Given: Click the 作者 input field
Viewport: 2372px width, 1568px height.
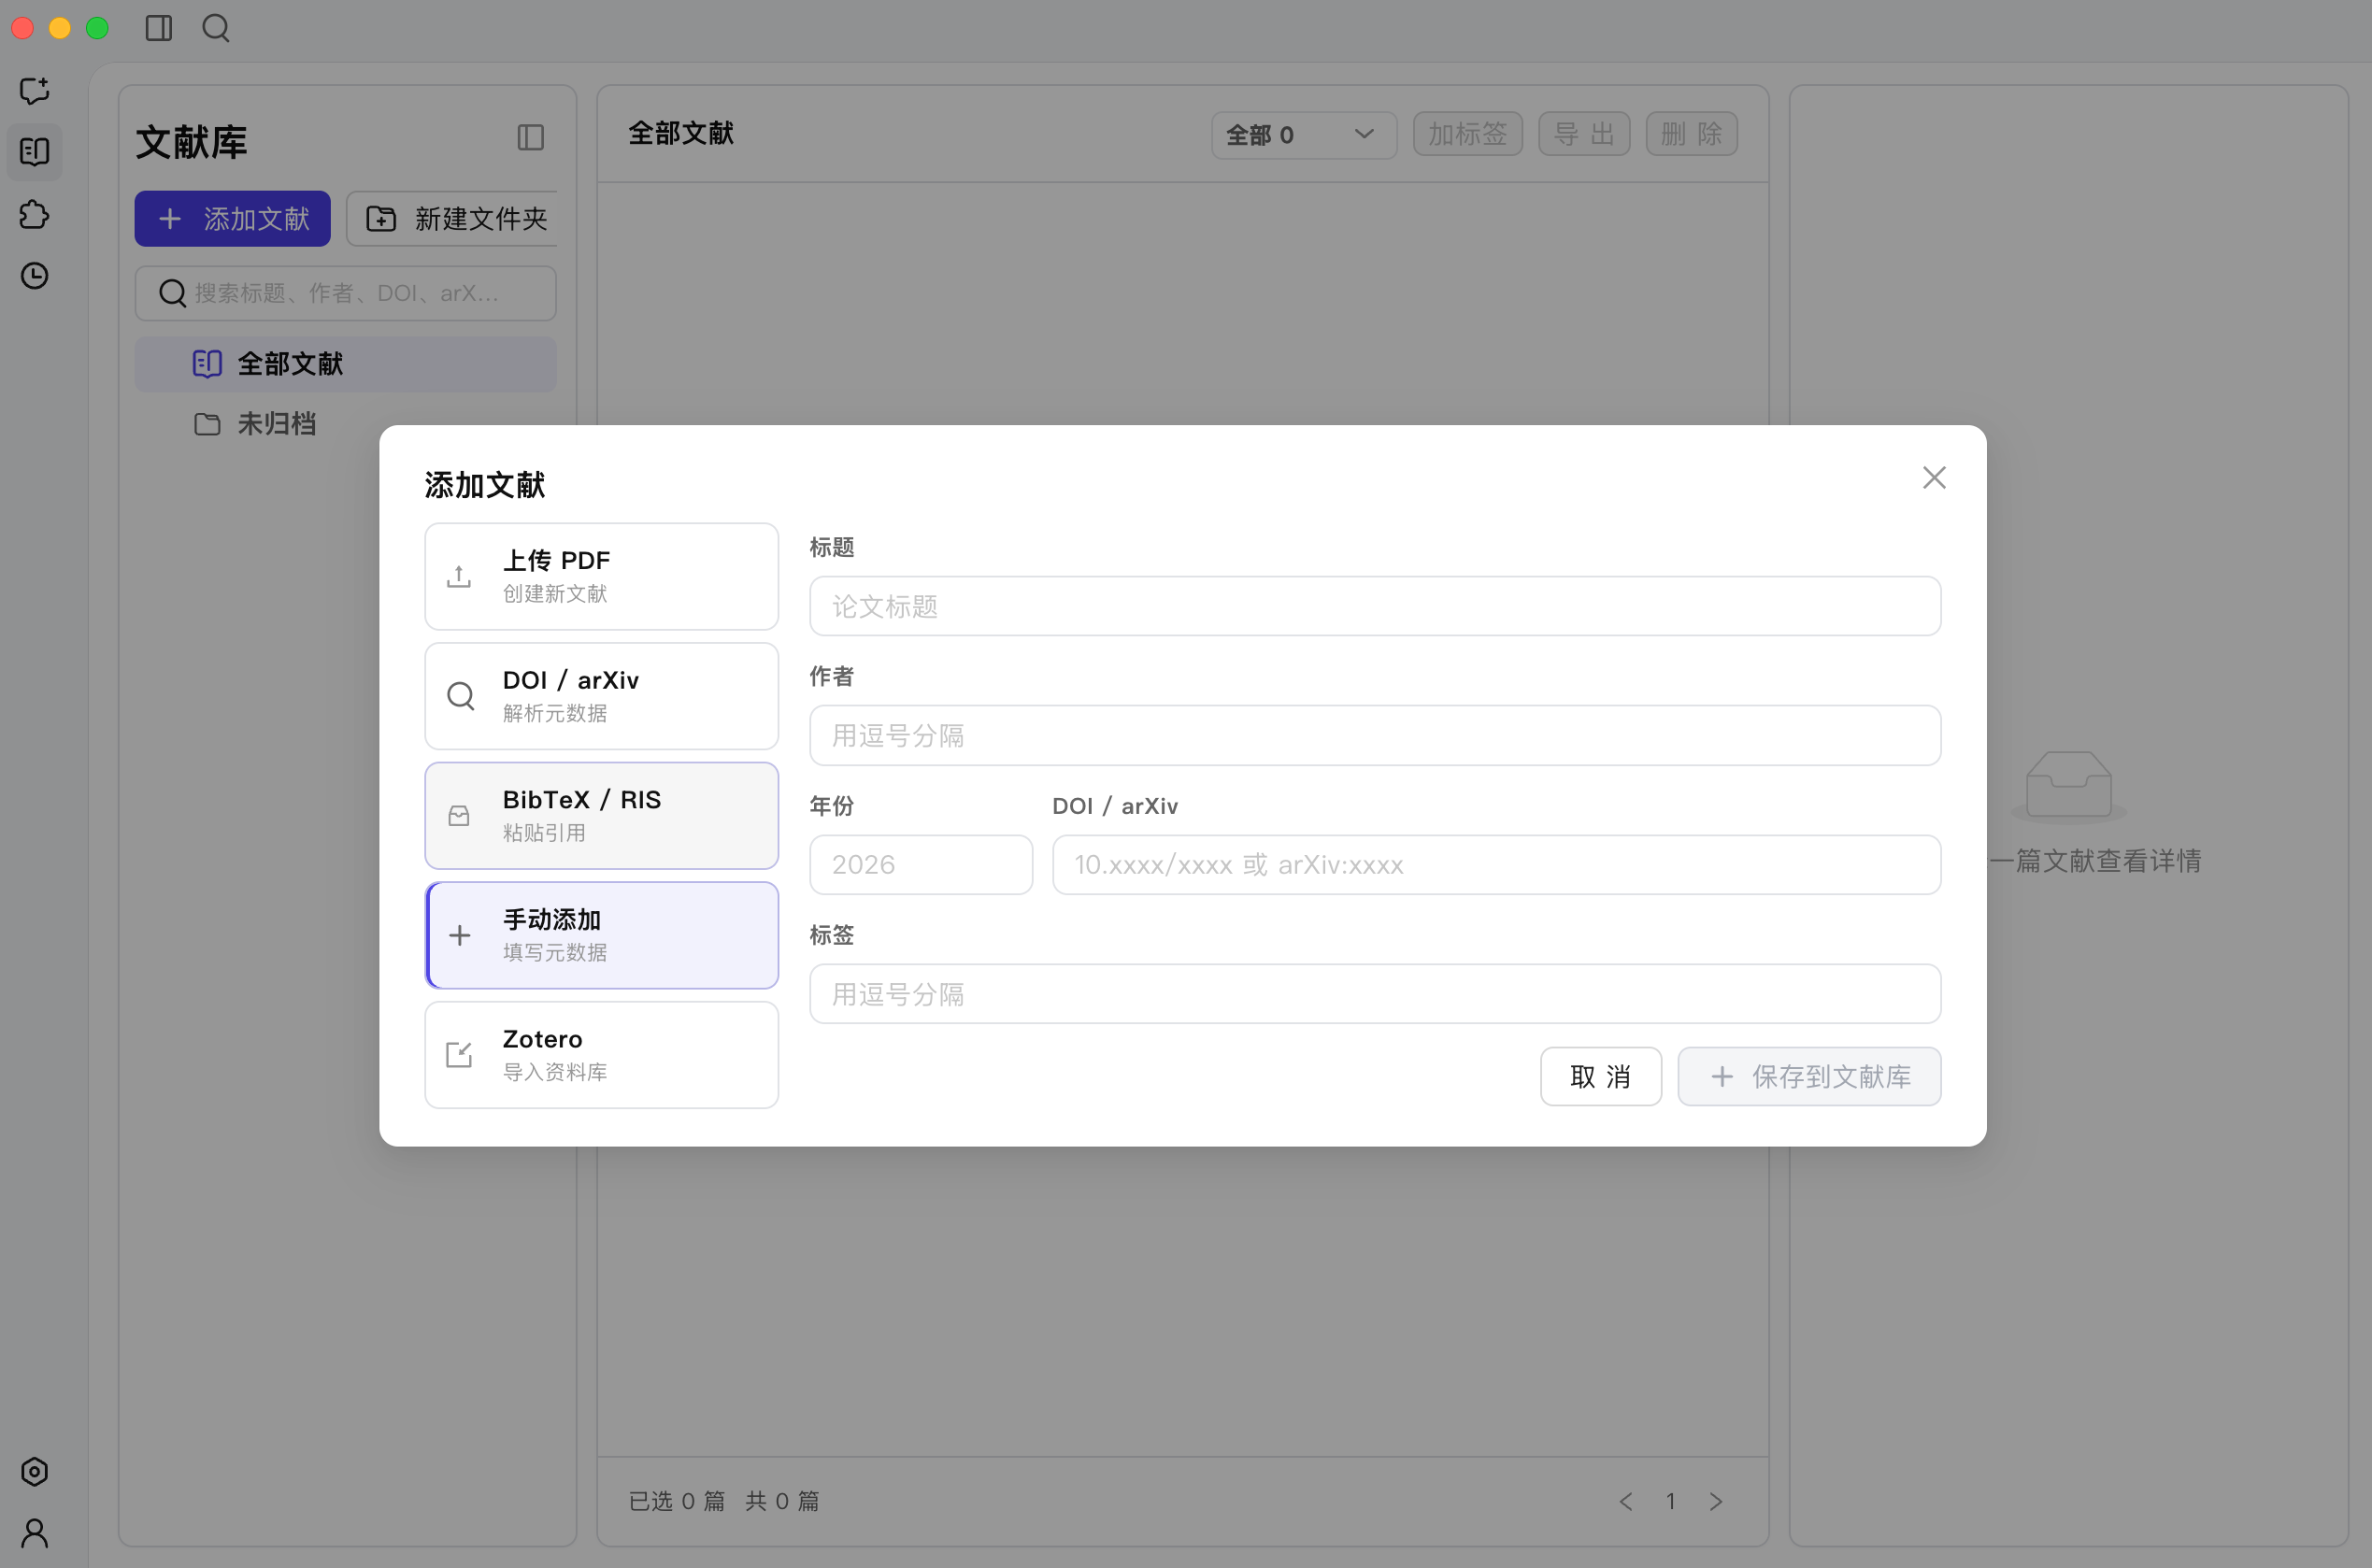Looking at the screenshot, I should [x=1375, y=736].
